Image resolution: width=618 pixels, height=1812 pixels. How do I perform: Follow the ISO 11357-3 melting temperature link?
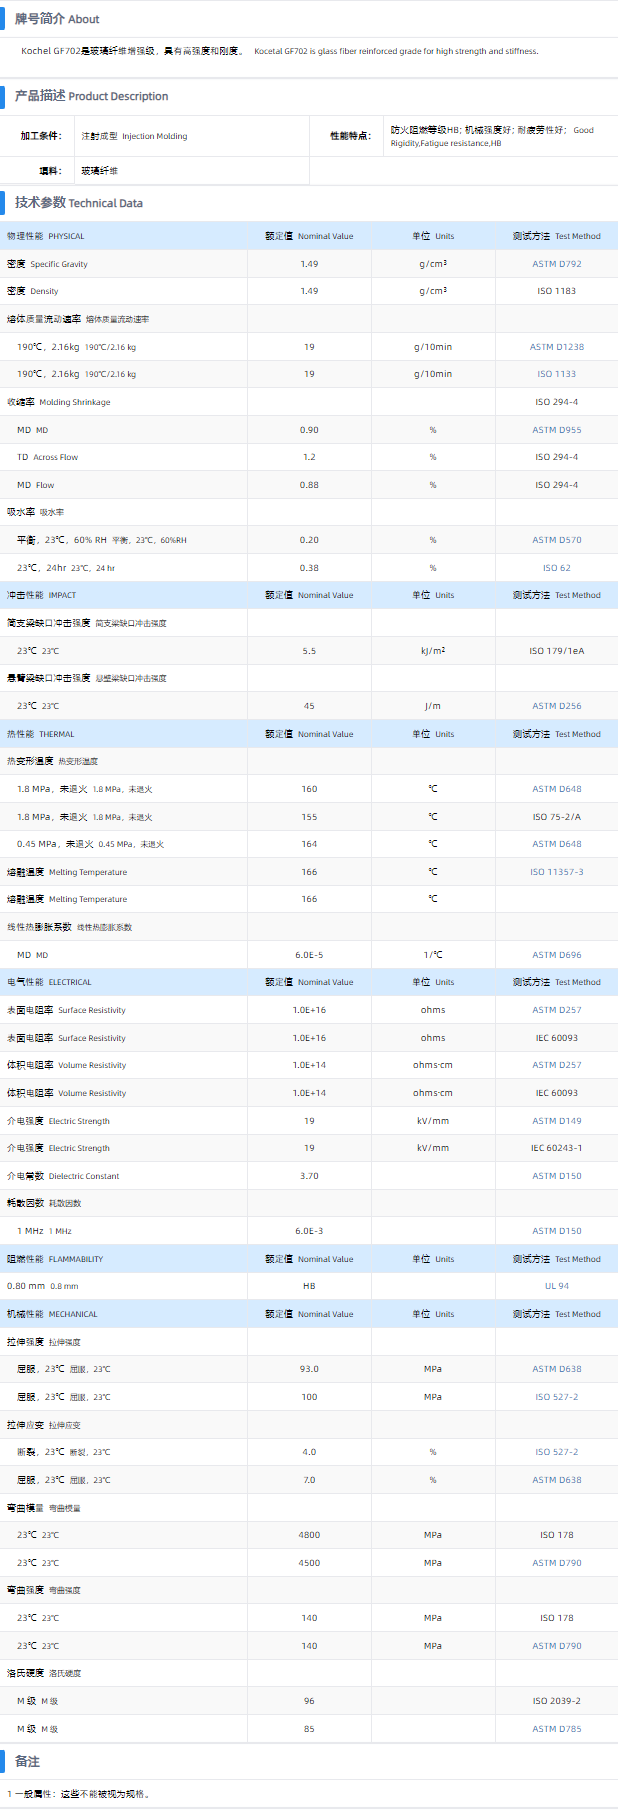(x=556, y=872)
